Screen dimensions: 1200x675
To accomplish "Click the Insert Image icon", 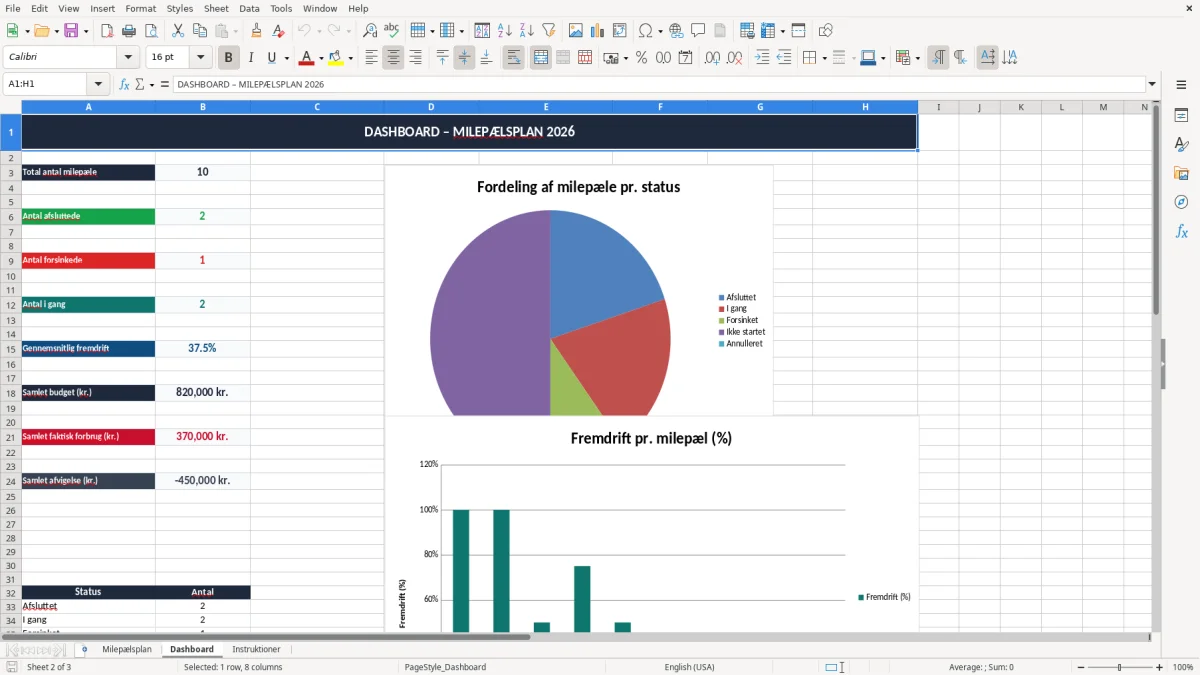I will pyautogui.click(x=576, y=31).
